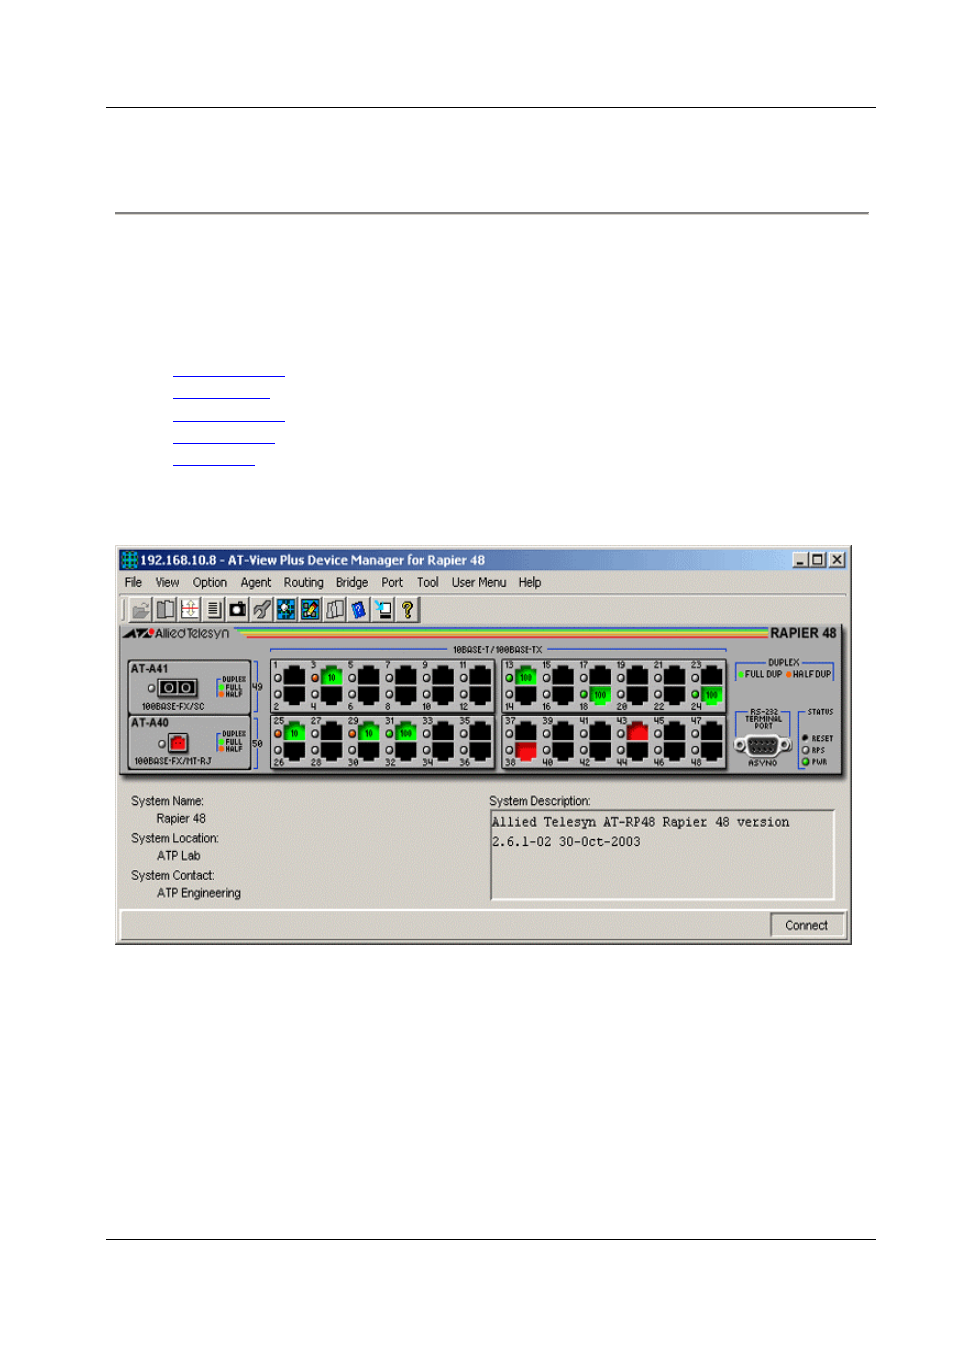Open the Help menu

[530, 582]
